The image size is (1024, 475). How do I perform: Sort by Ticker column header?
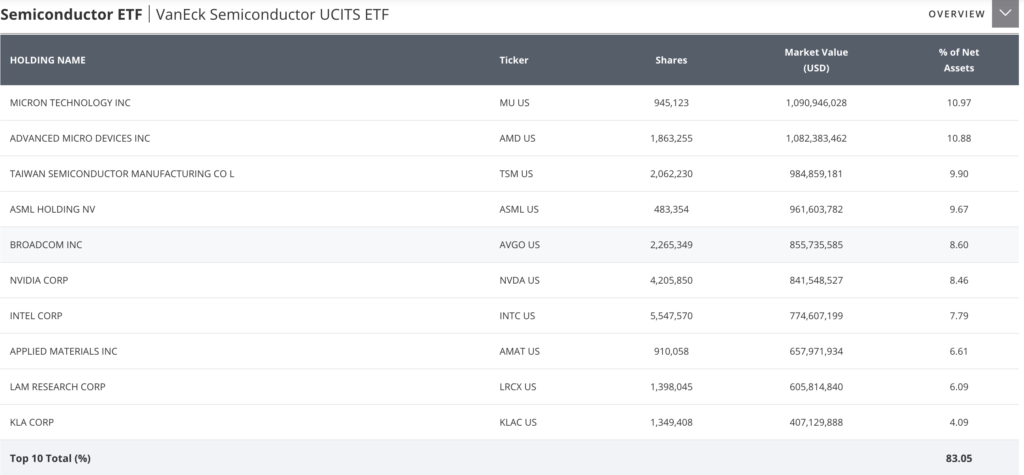(x=514, y=60)
